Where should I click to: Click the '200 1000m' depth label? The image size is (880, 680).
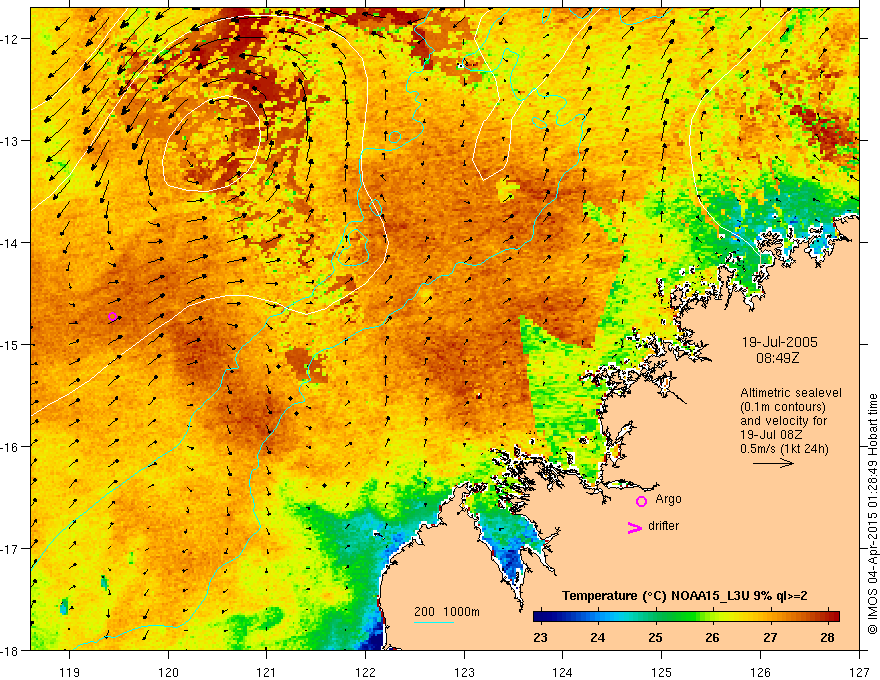(x=447, y=612)
